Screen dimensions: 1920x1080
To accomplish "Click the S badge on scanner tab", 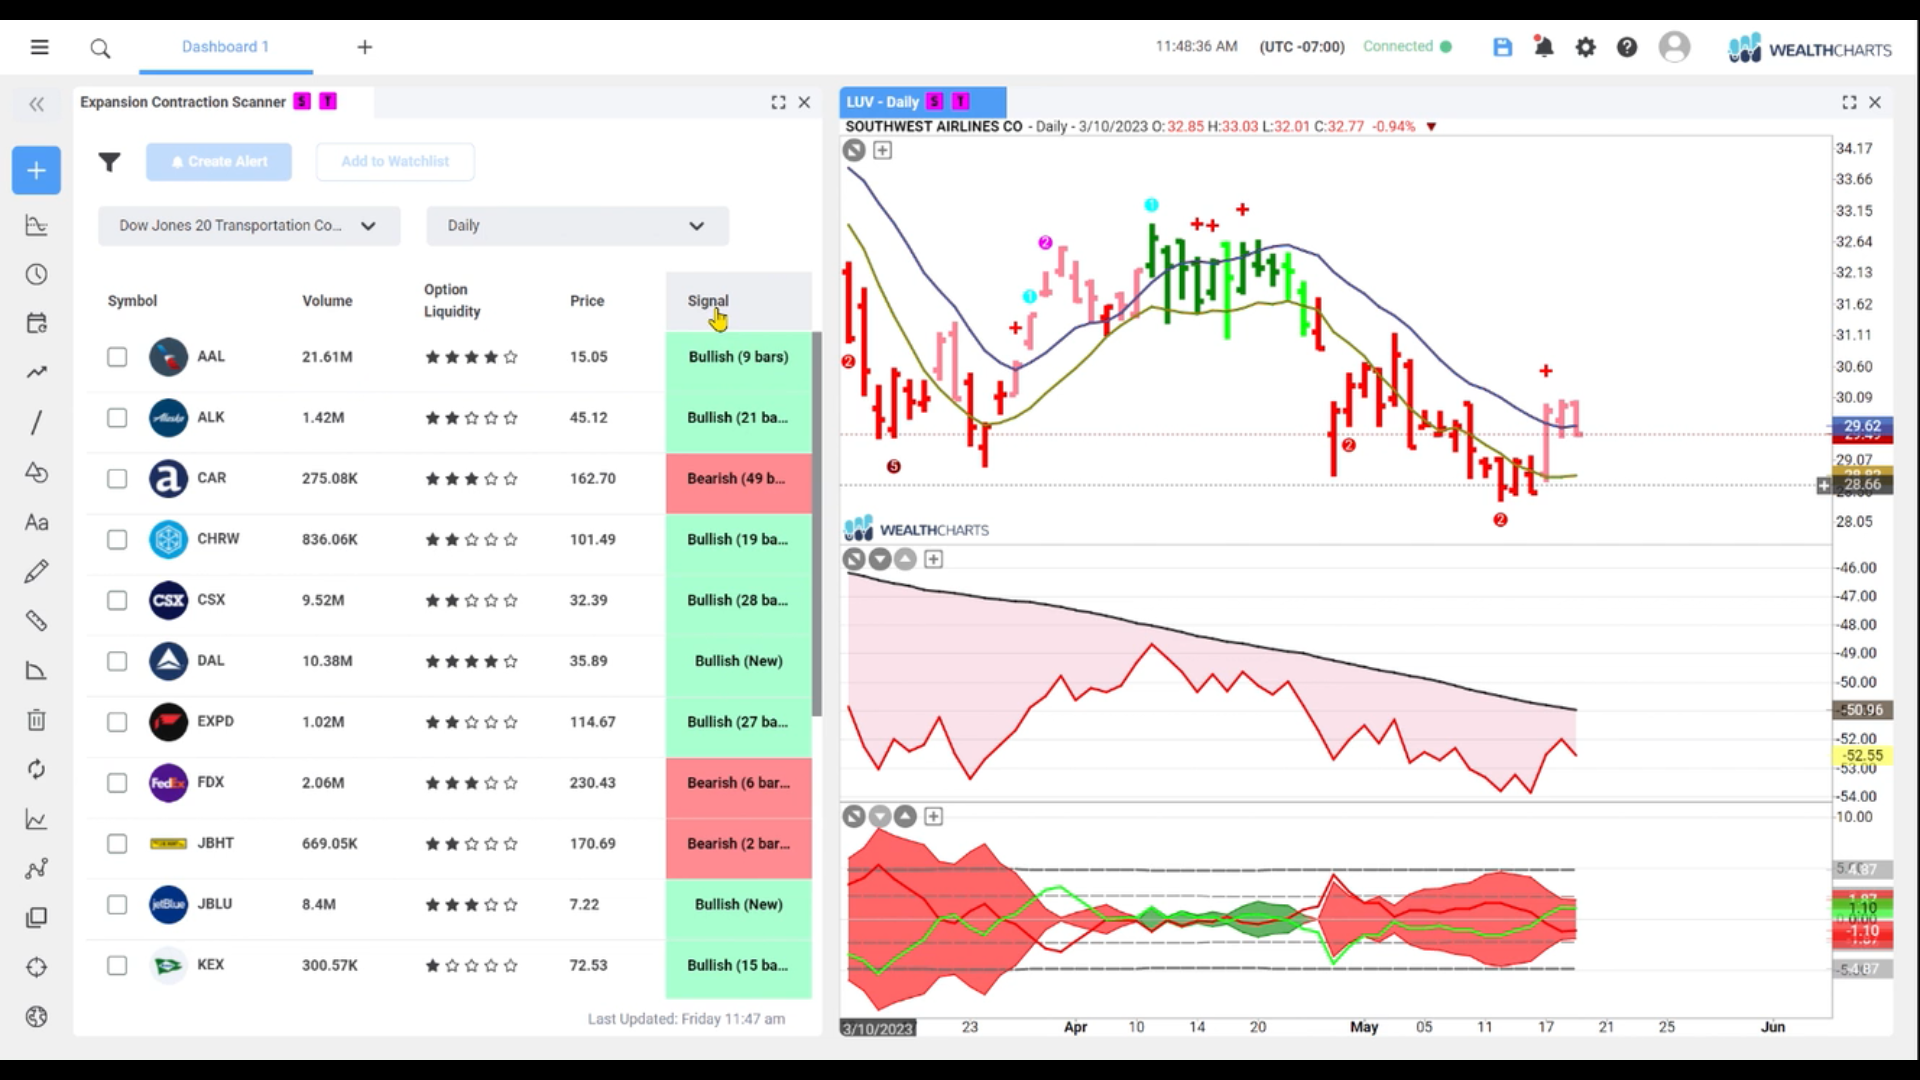I will point(302,102).
